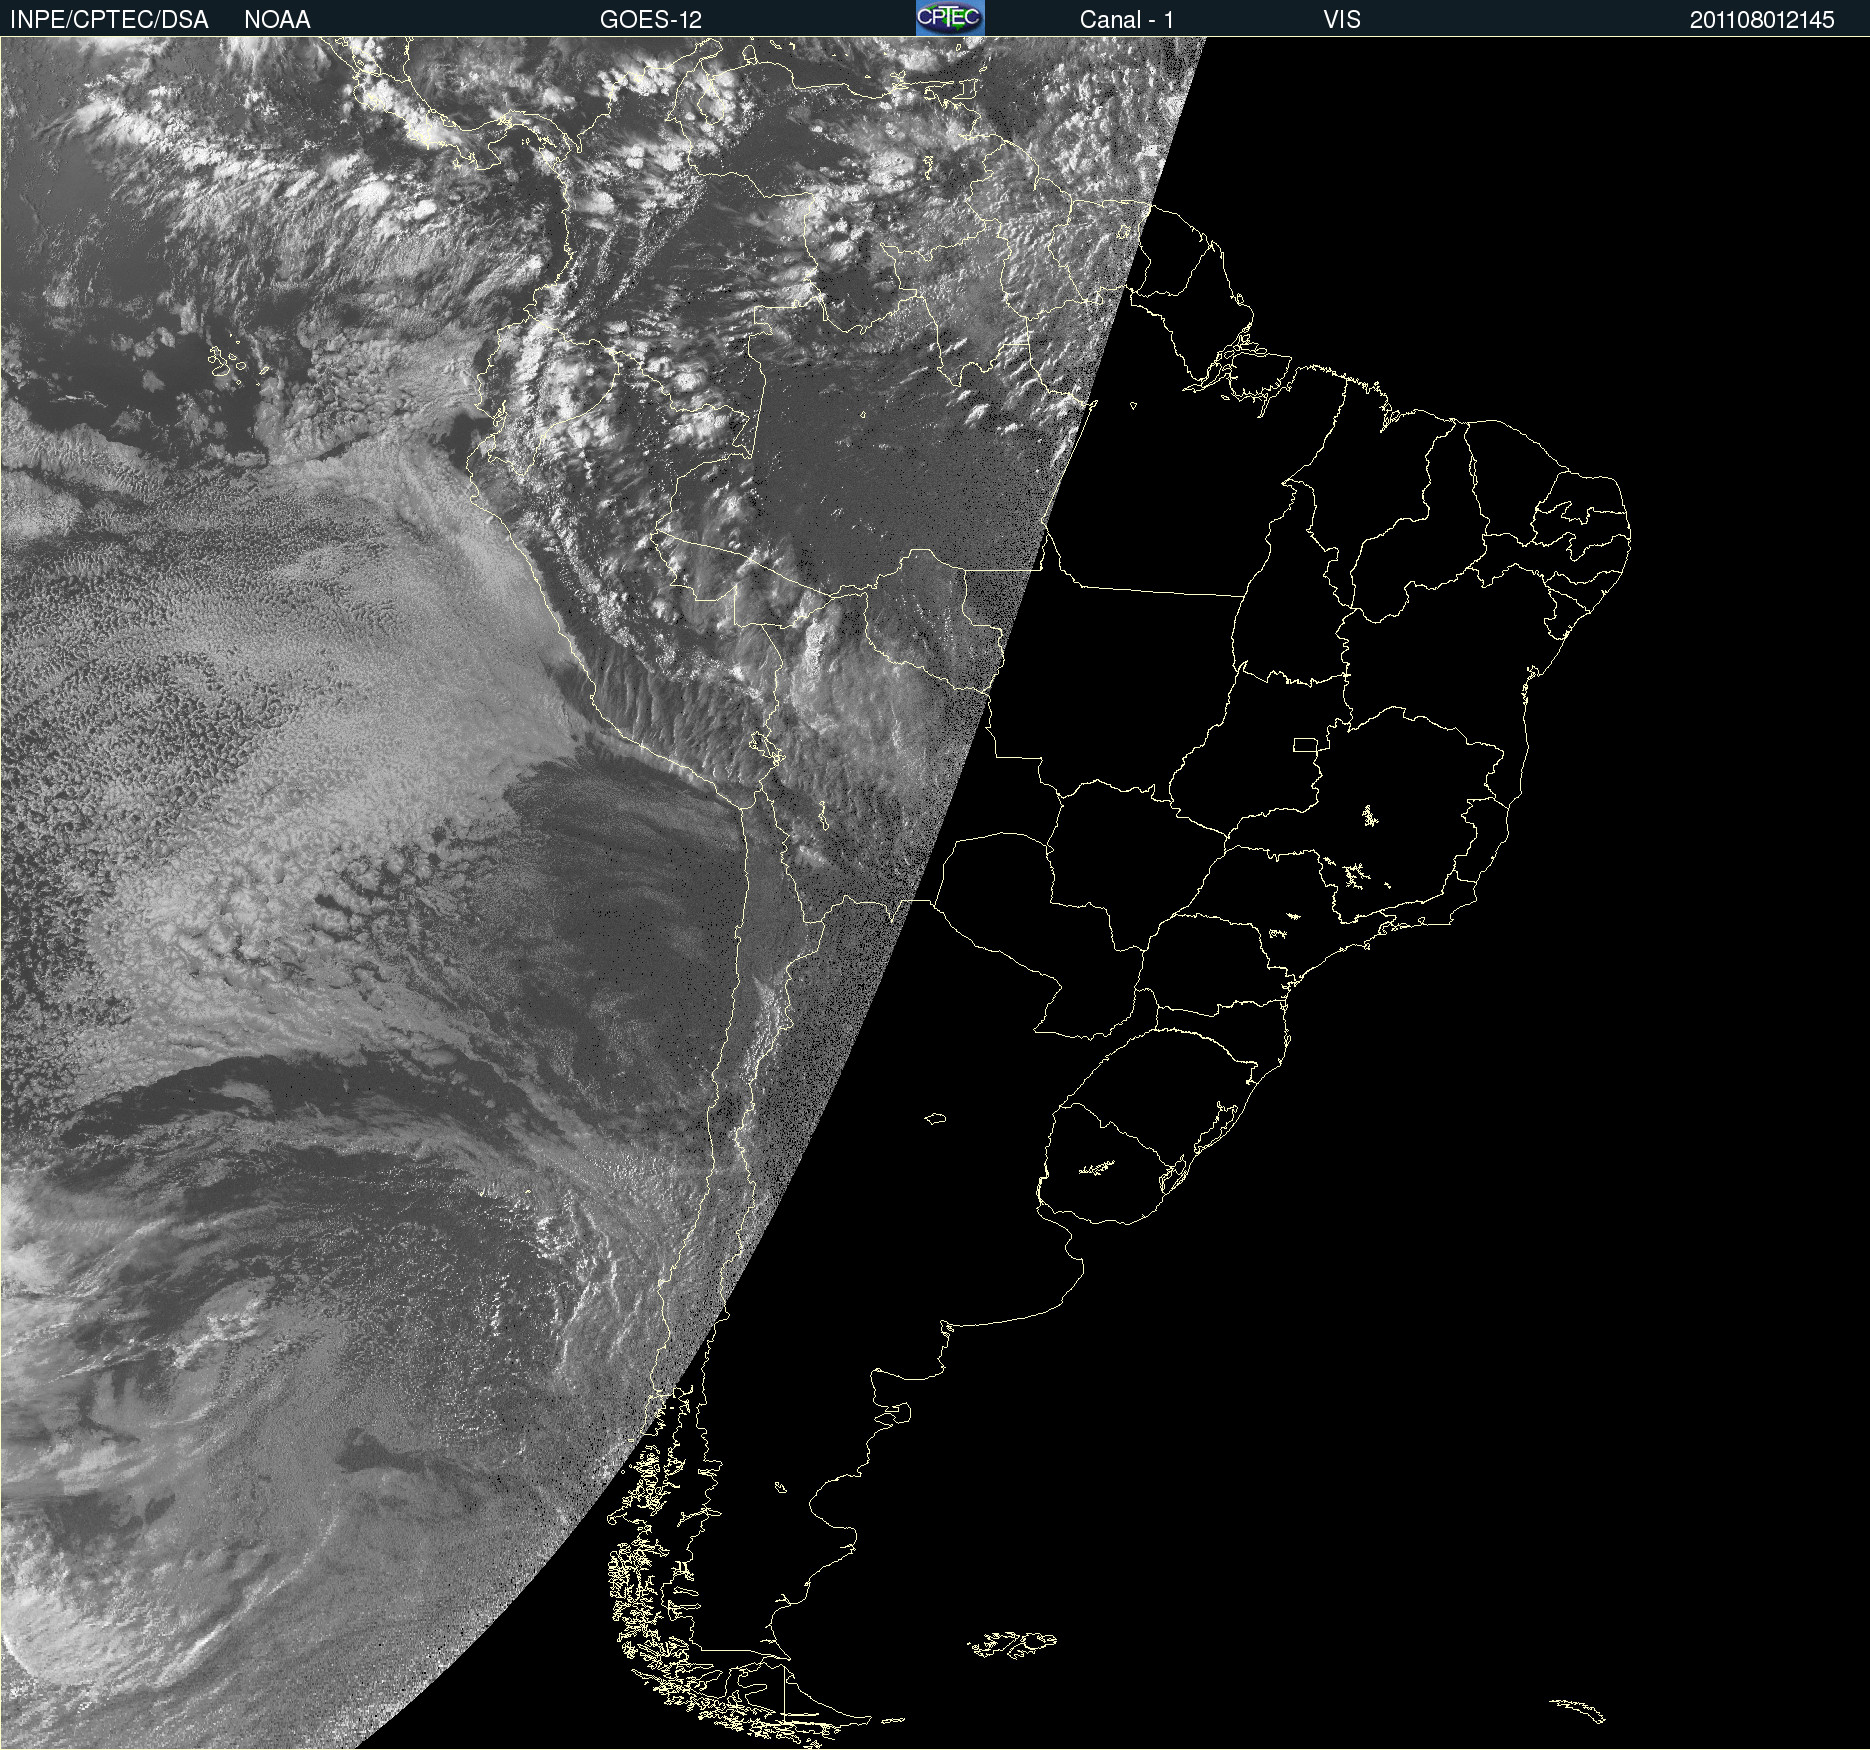Click the GOES-12 satellite label
1870x1750 pixels.
pos(651,20)
